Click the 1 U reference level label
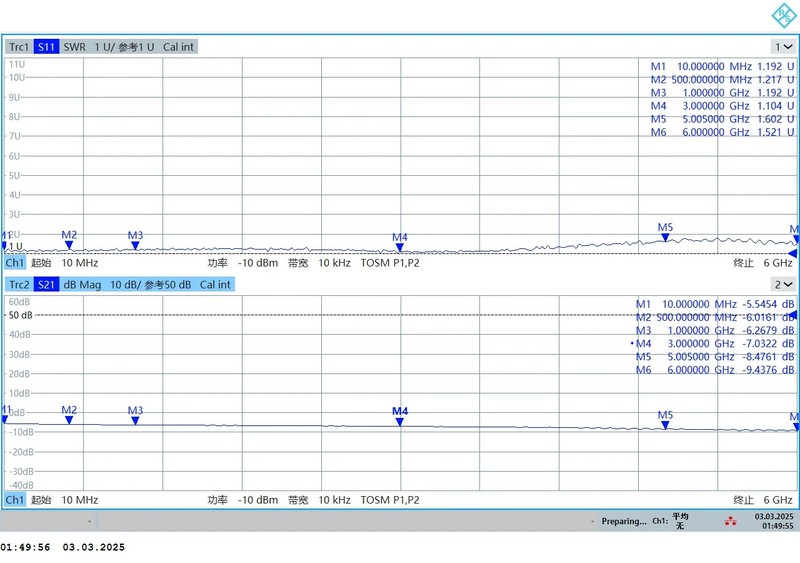Screen dimensions: 800x563 click(x=15, y=247)
